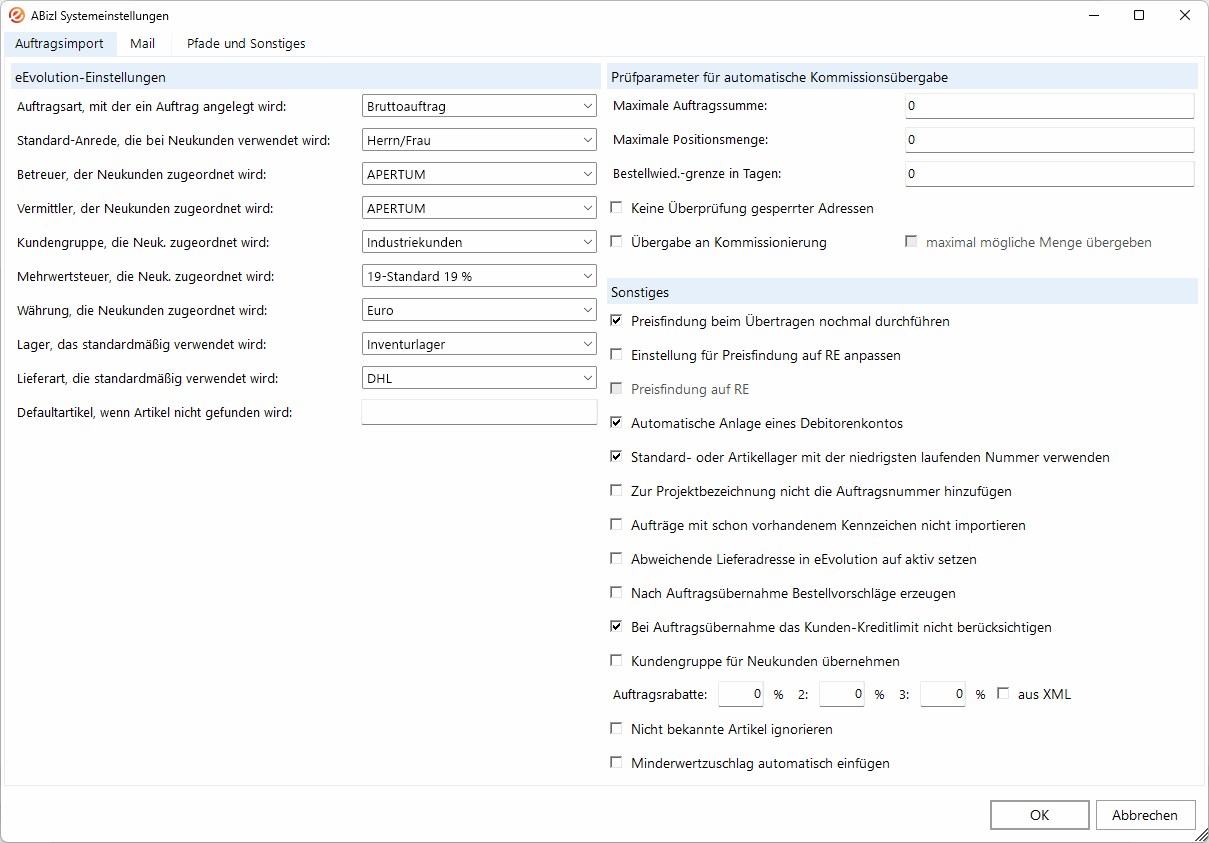This screenshot has width=1209, height=843.
Task: Open the Standard-Anrede dropdown with Herrn/Frau
Action: point(479,140)
